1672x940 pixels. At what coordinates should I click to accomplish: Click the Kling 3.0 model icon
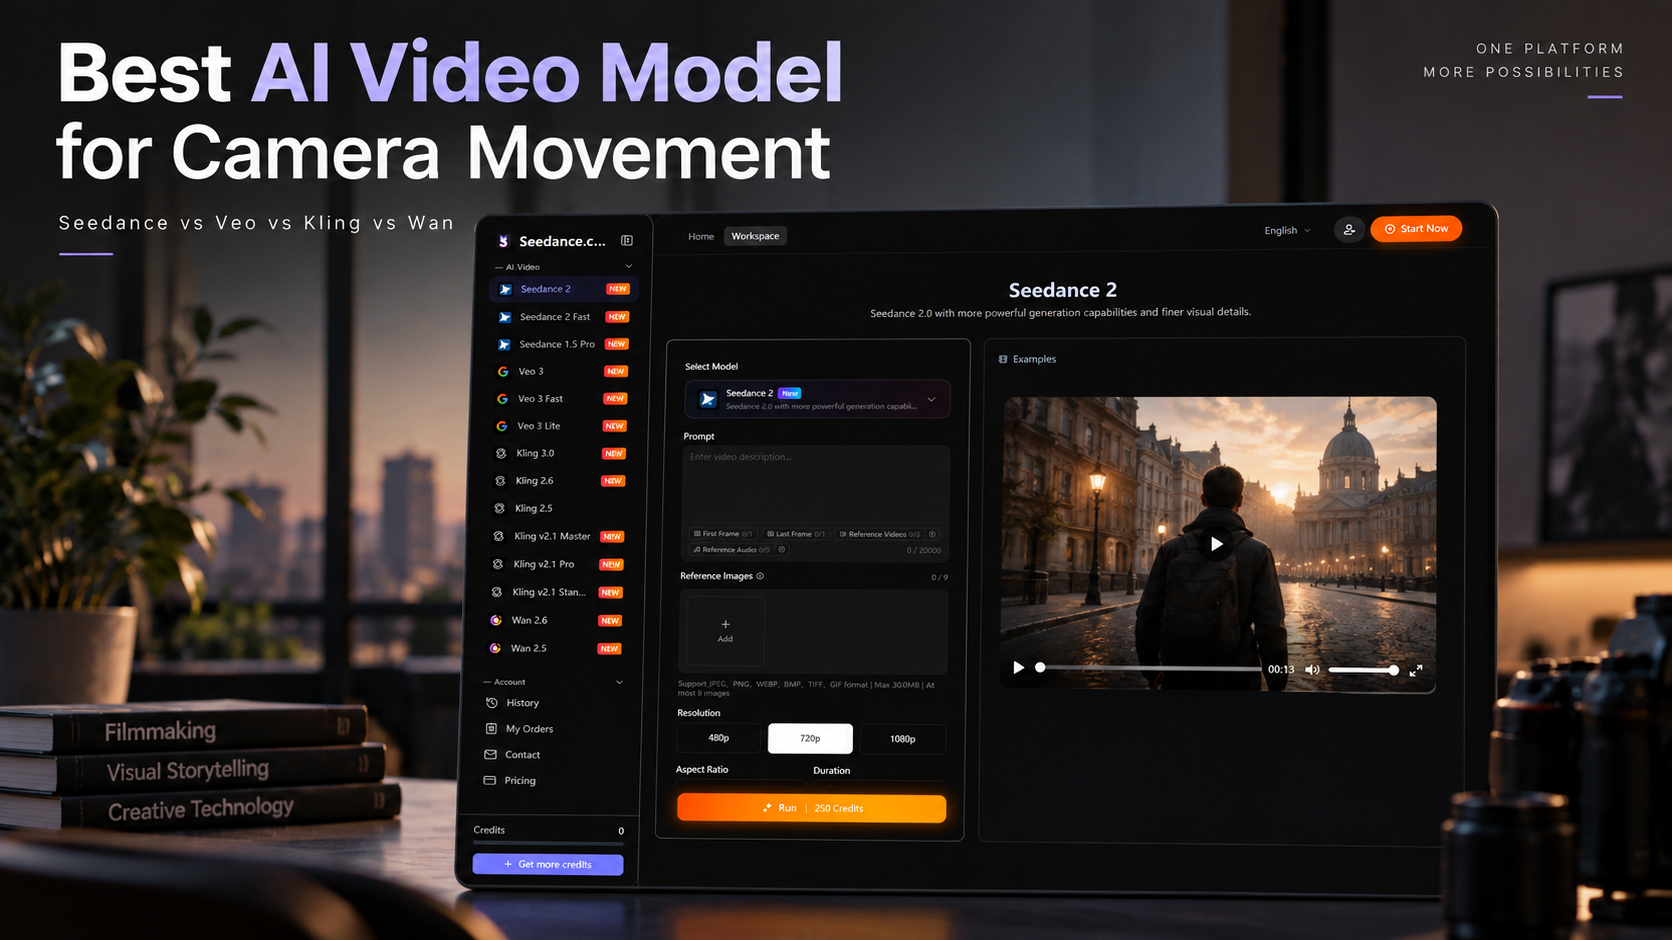[x=501, y=453]
